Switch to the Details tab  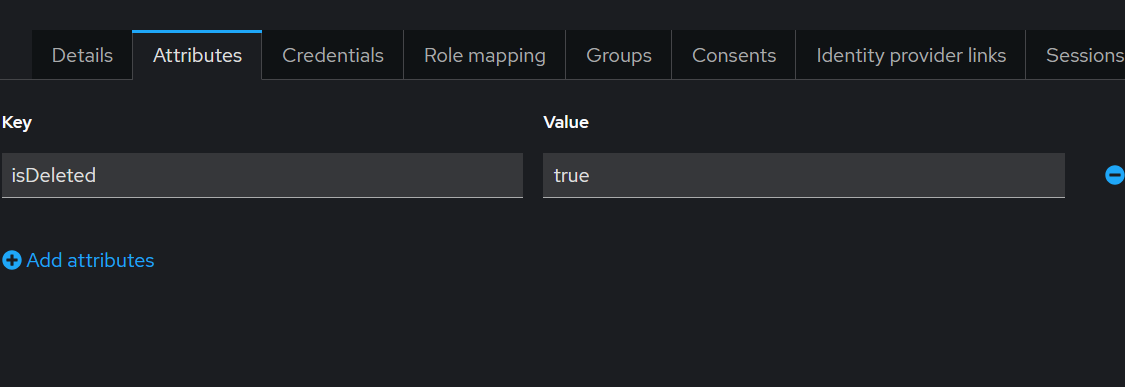83,55
